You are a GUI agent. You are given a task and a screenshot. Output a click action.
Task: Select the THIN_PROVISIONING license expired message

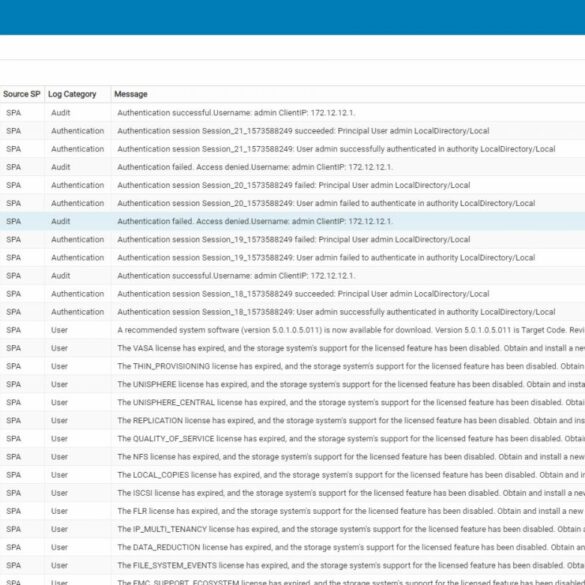[x=351, y=366]
